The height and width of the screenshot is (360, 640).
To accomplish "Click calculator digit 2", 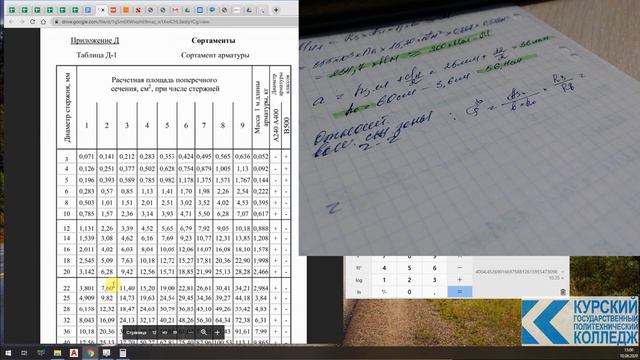I will [409, 280].
